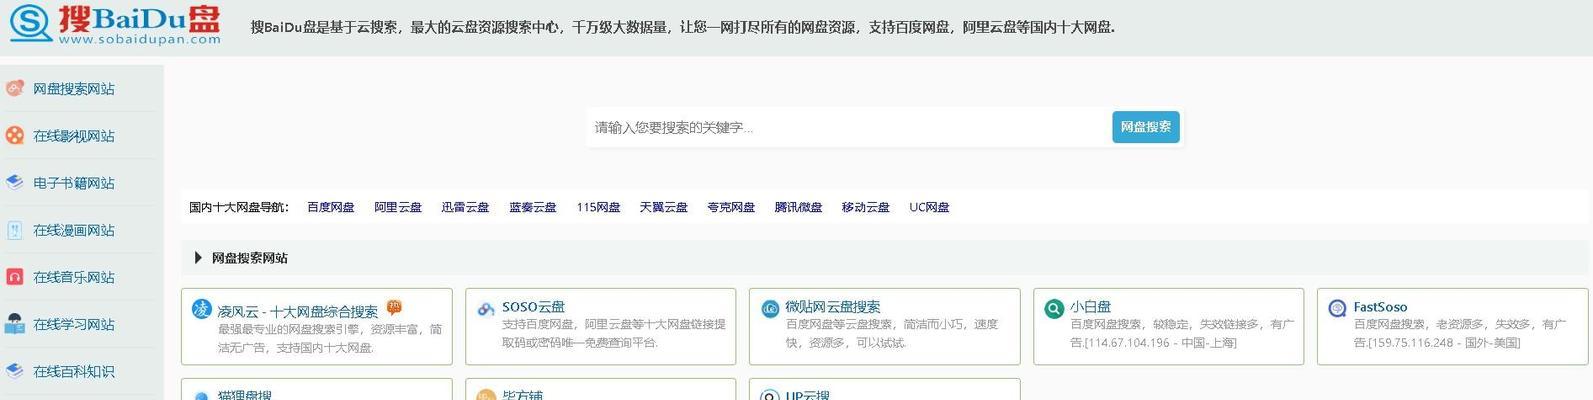Open the FastSoso title link

pos(1381,306)
